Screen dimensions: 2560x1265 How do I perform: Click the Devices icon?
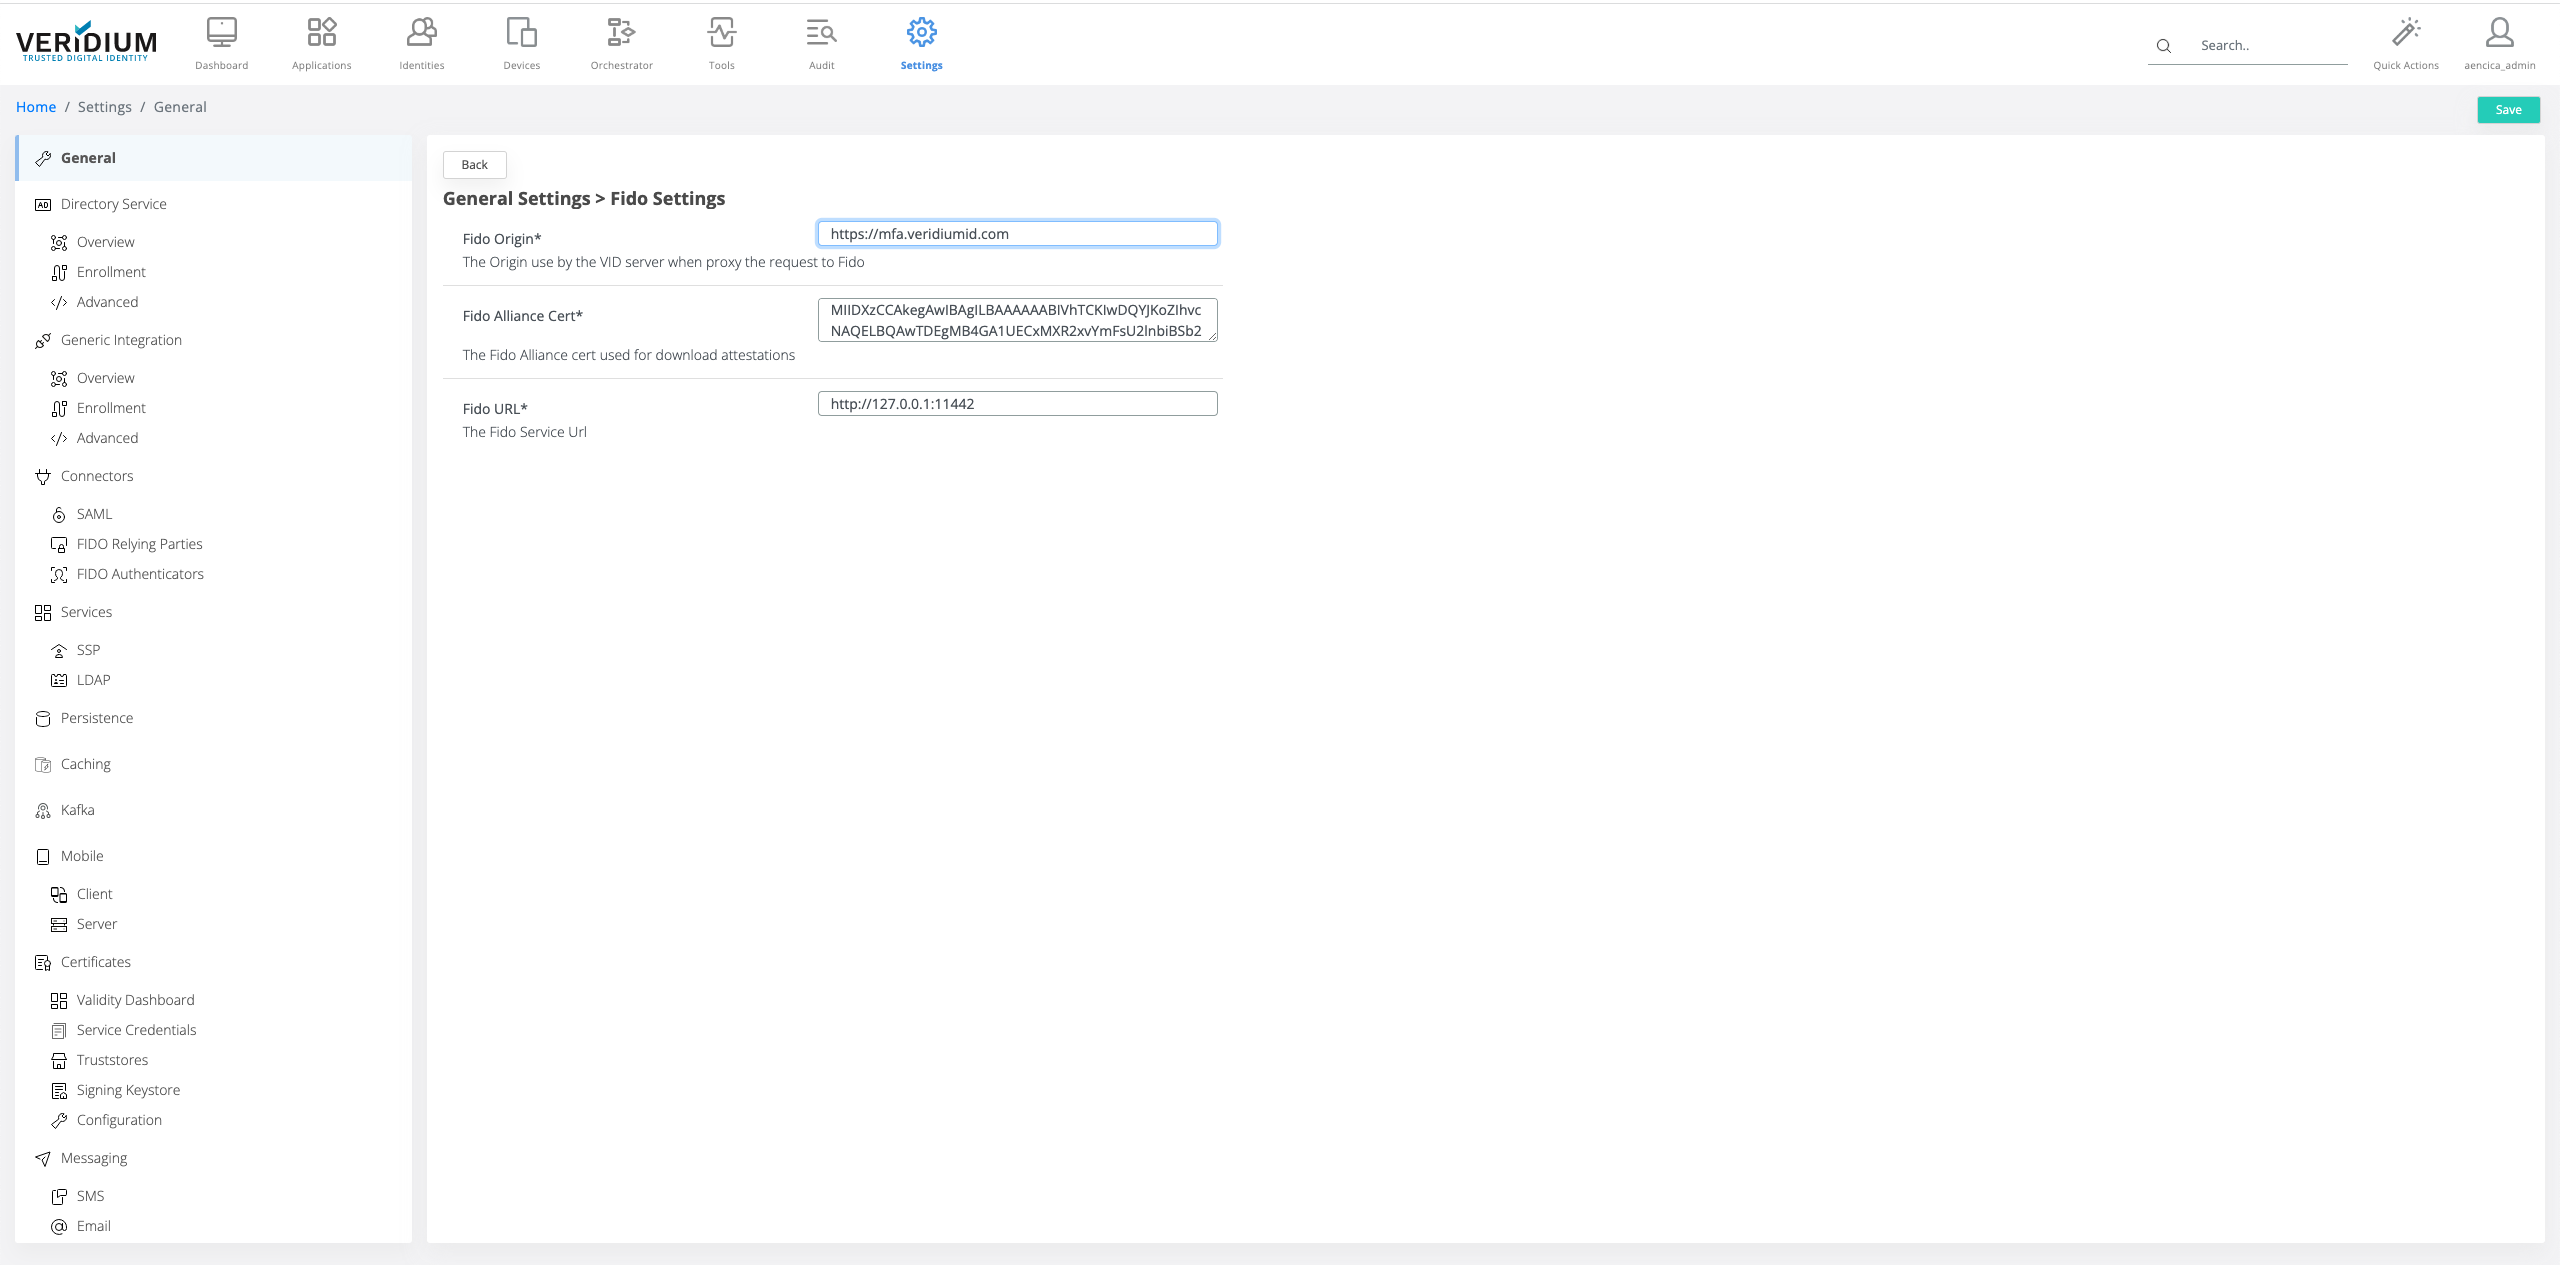pyautogui.click(x=521, y=43)
